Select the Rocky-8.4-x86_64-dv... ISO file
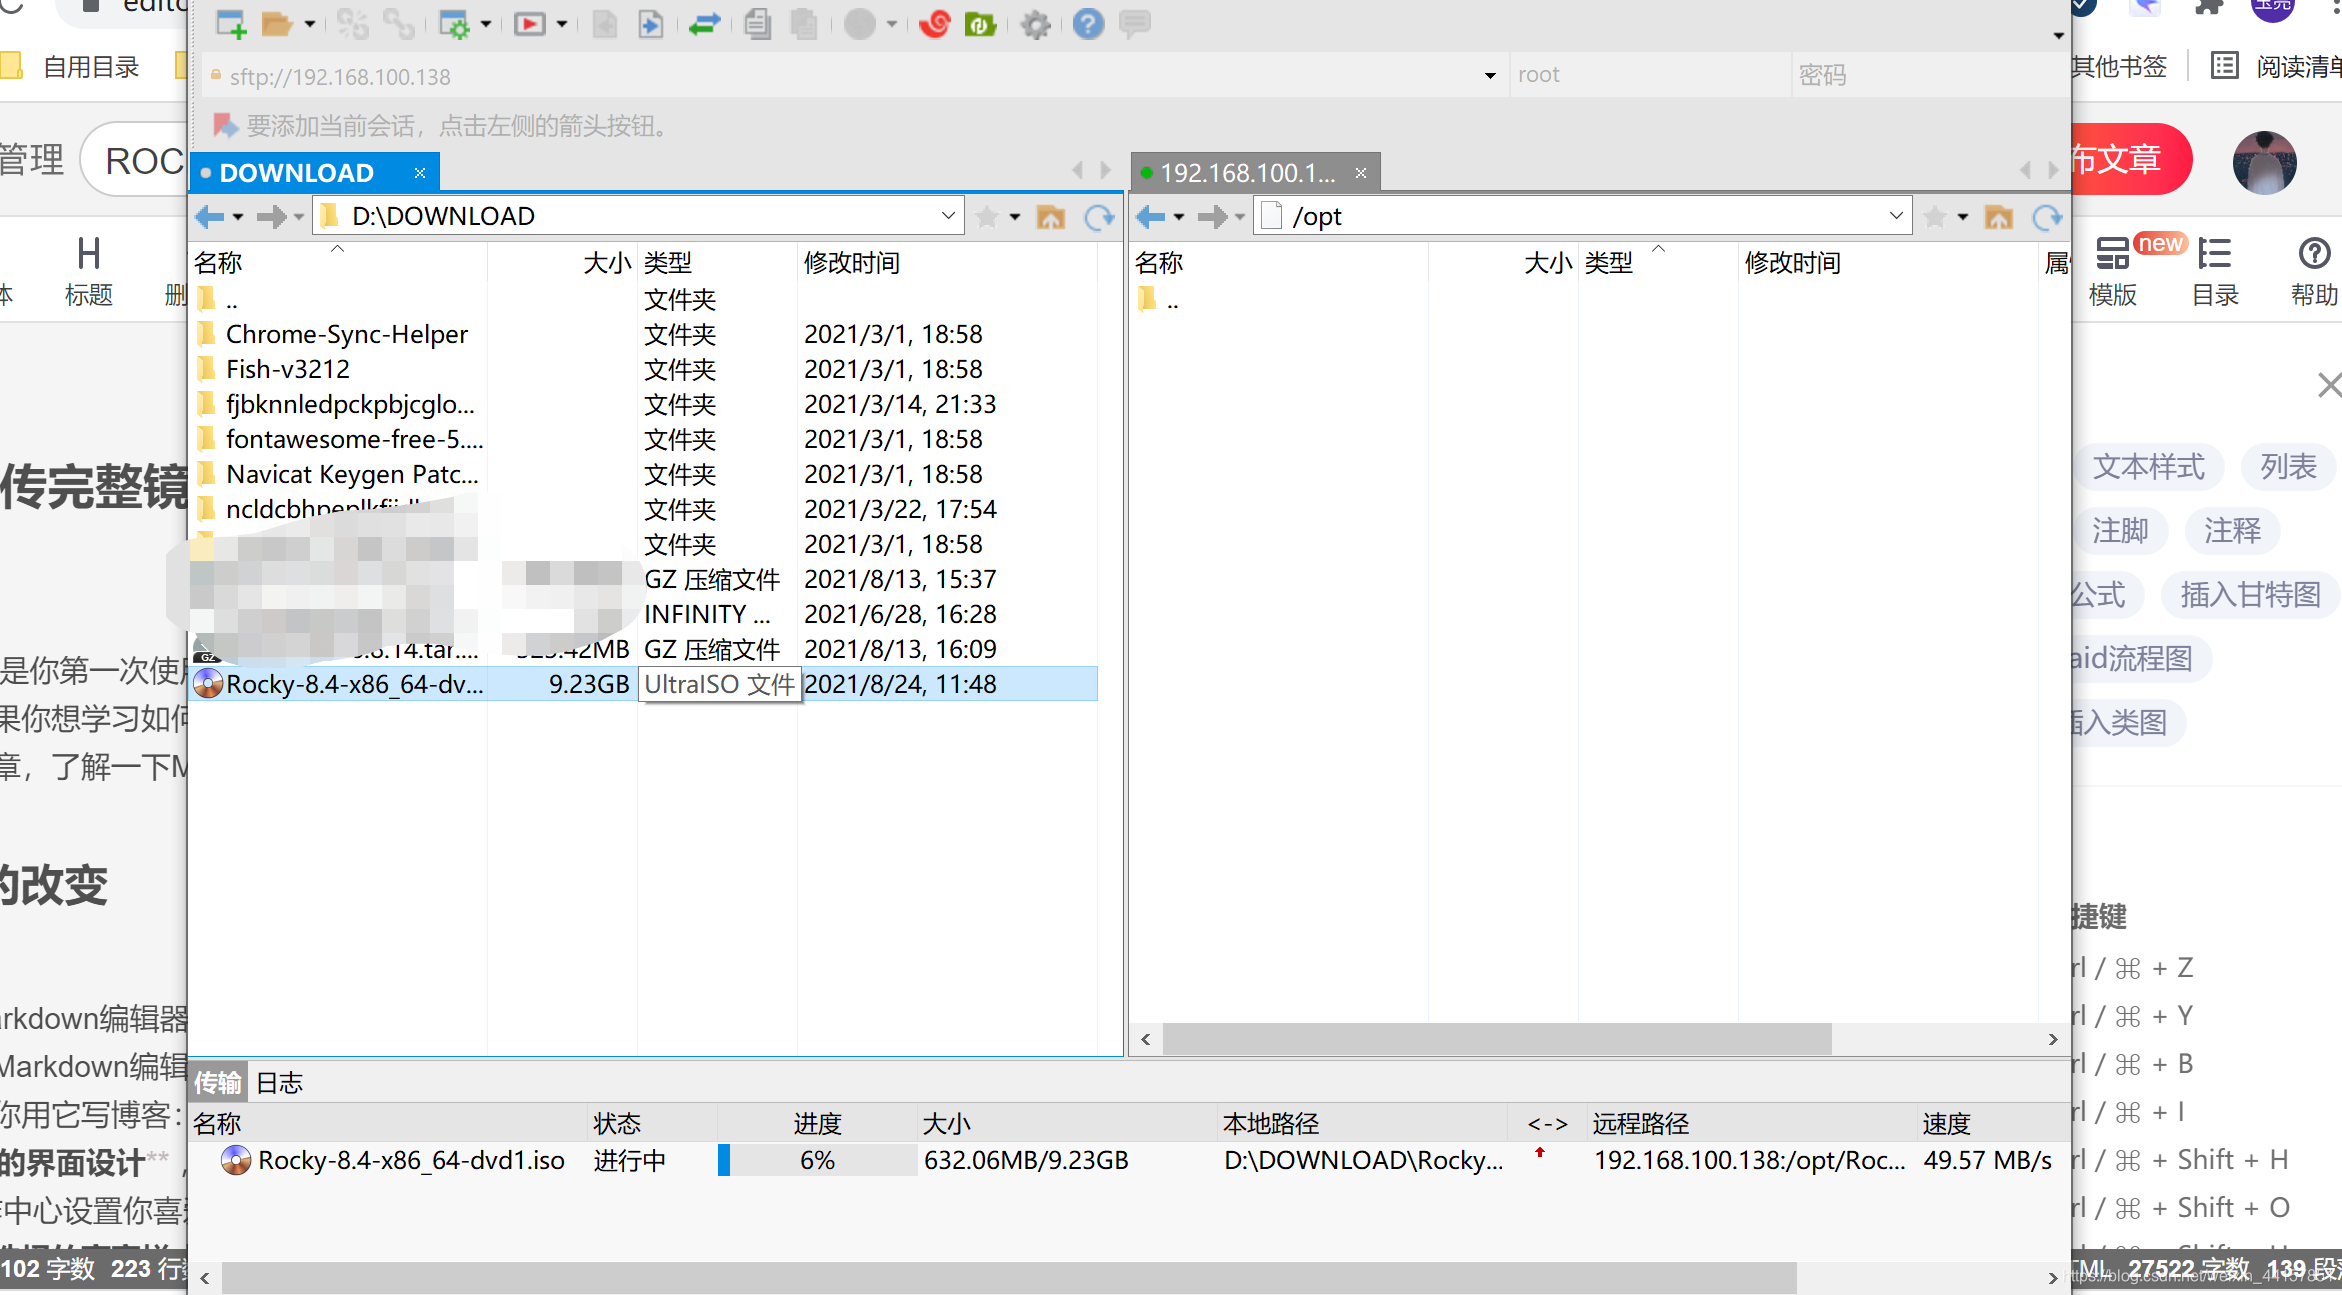 [644, 684]
